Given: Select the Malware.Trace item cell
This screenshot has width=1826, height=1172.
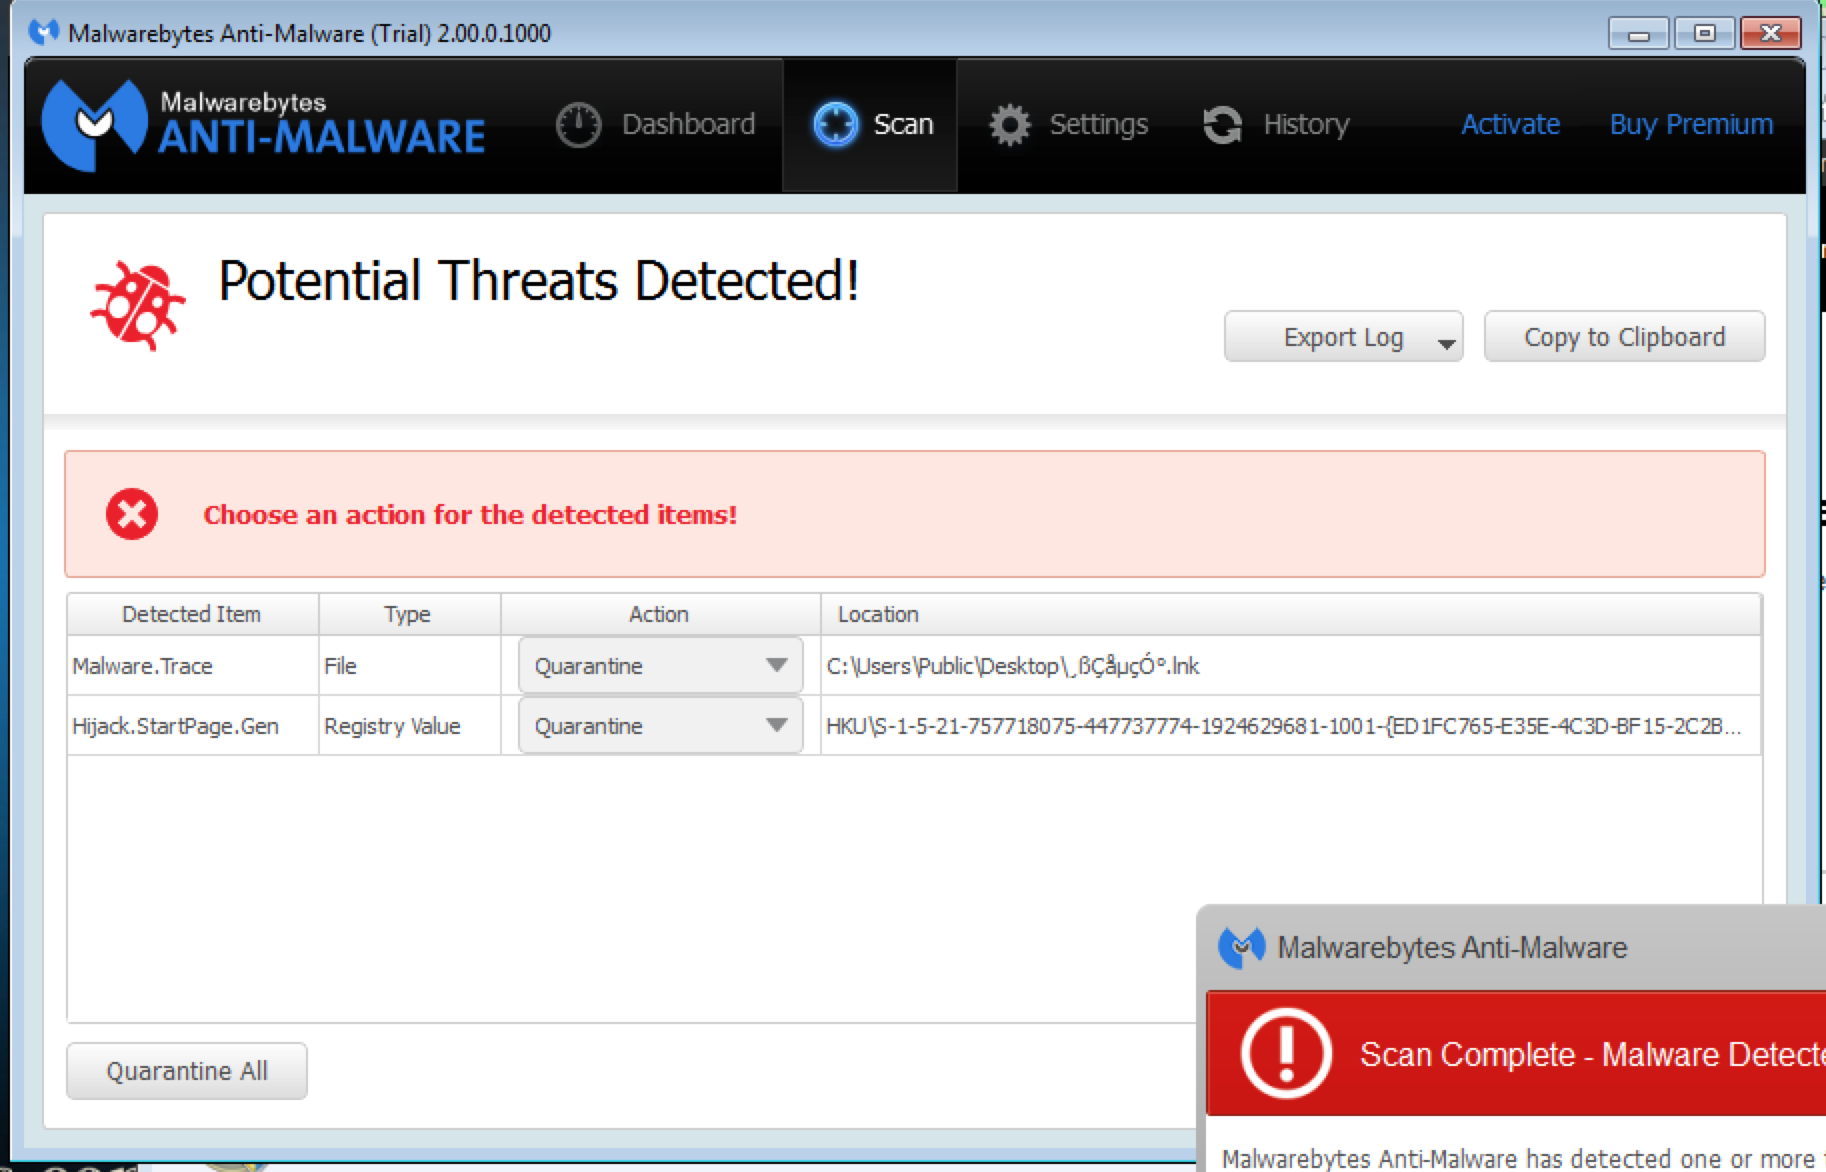Looking at the screenshot, I should [x=192, y=666].
